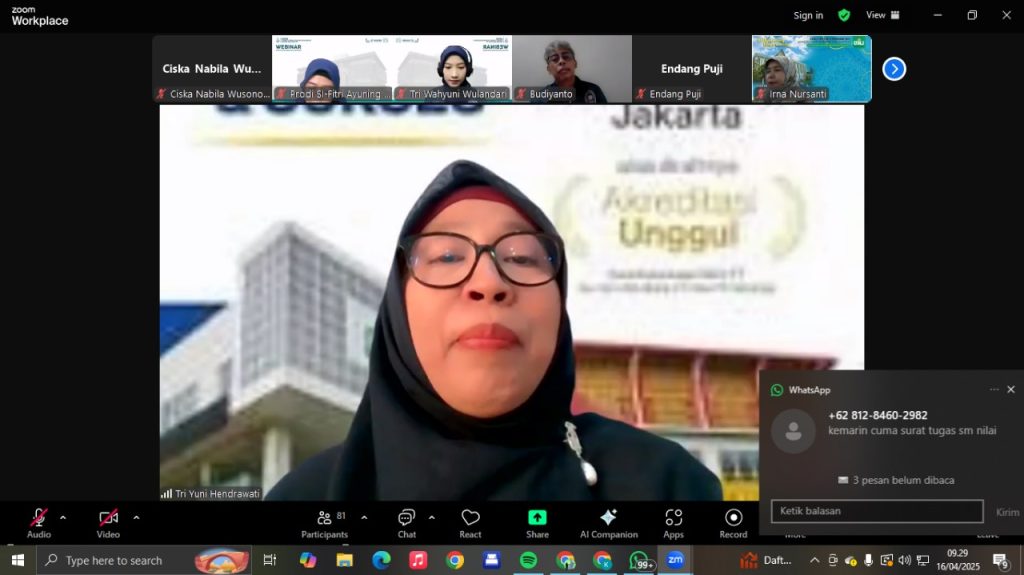The width and height of the screenshot is (1024, 575).
Task: Click the green Share screen button
Action: tap(537, 523)
